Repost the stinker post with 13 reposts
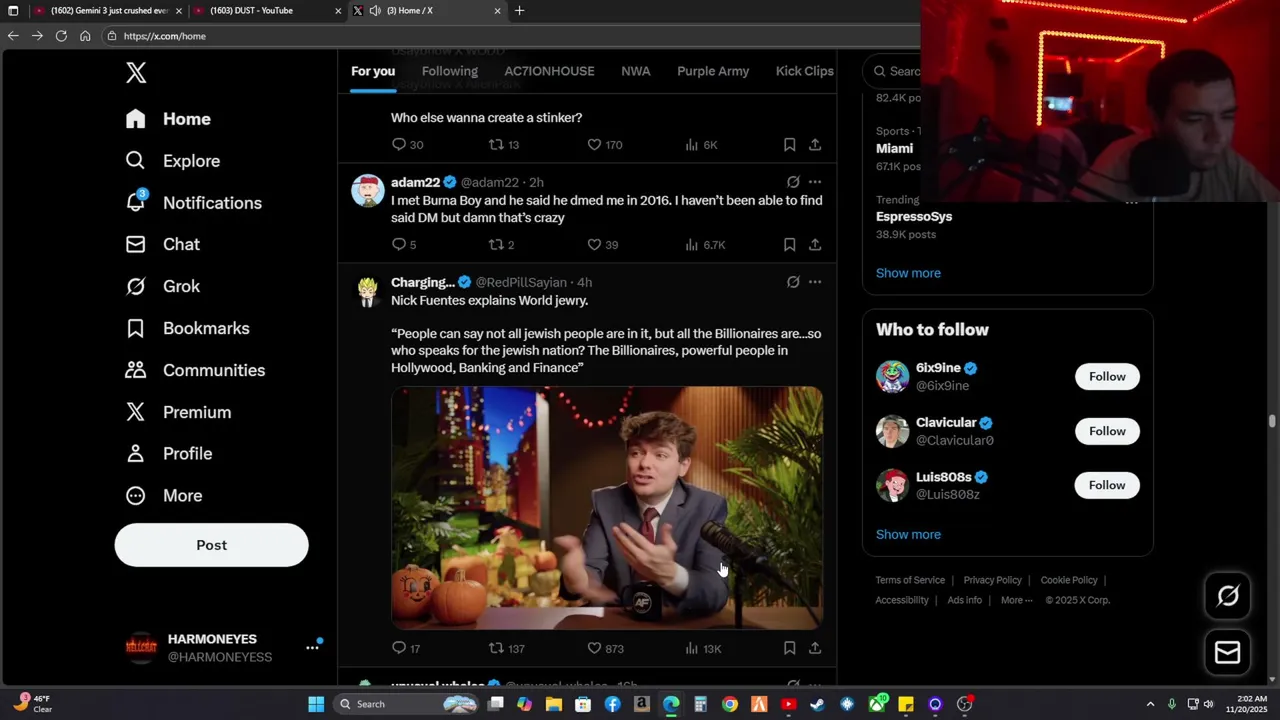Viewport: 1280px width, 720px height. tap(503, 145)
